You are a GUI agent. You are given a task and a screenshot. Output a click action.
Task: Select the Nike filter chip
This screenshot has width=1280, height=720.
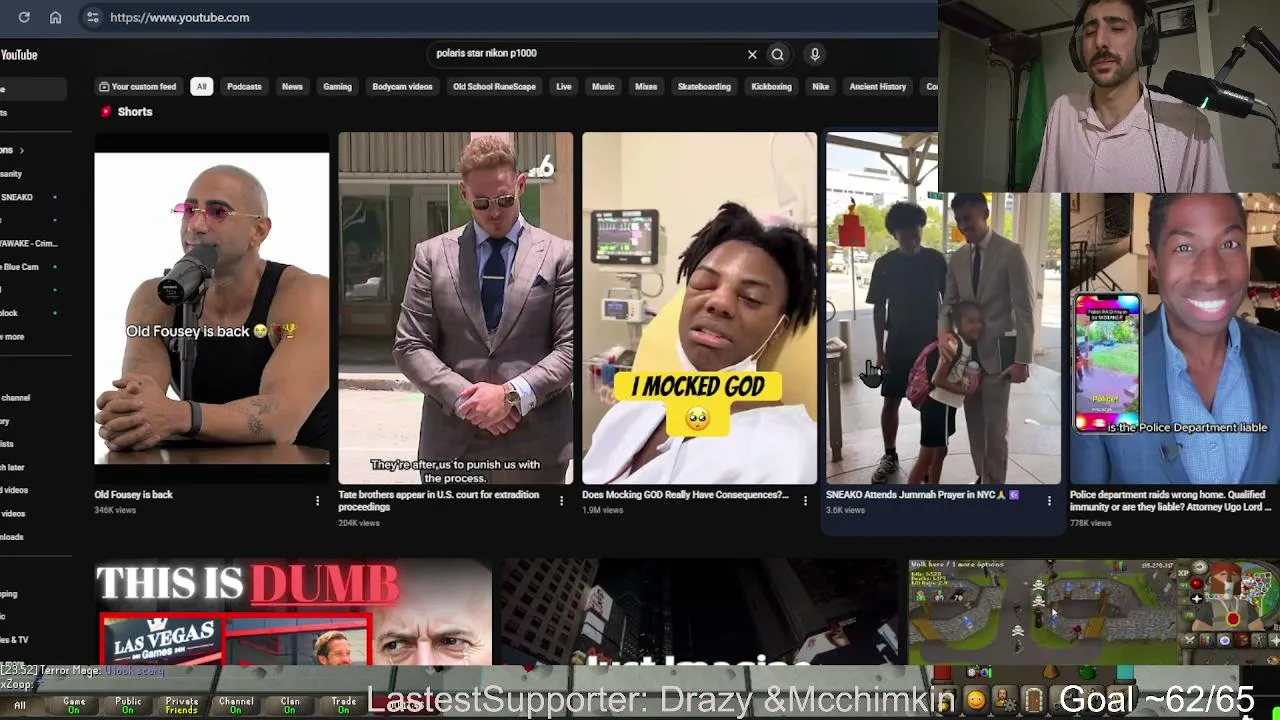(821, 87)
